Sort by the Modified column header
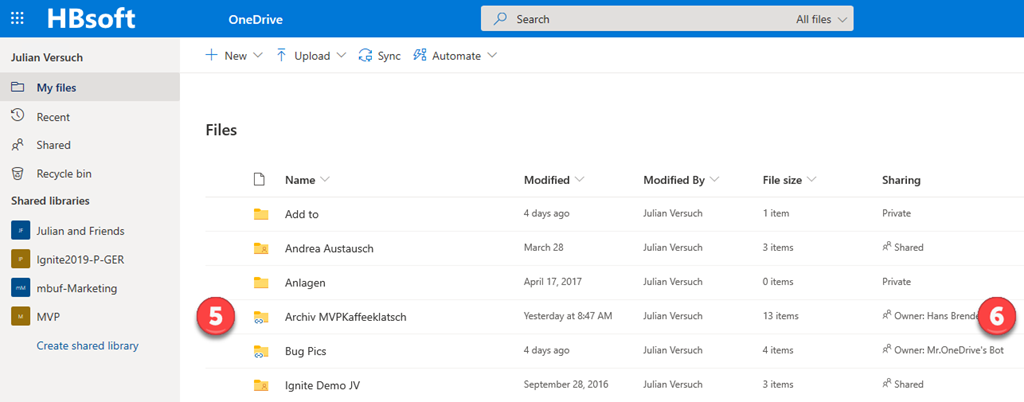 tap(547, 180)
